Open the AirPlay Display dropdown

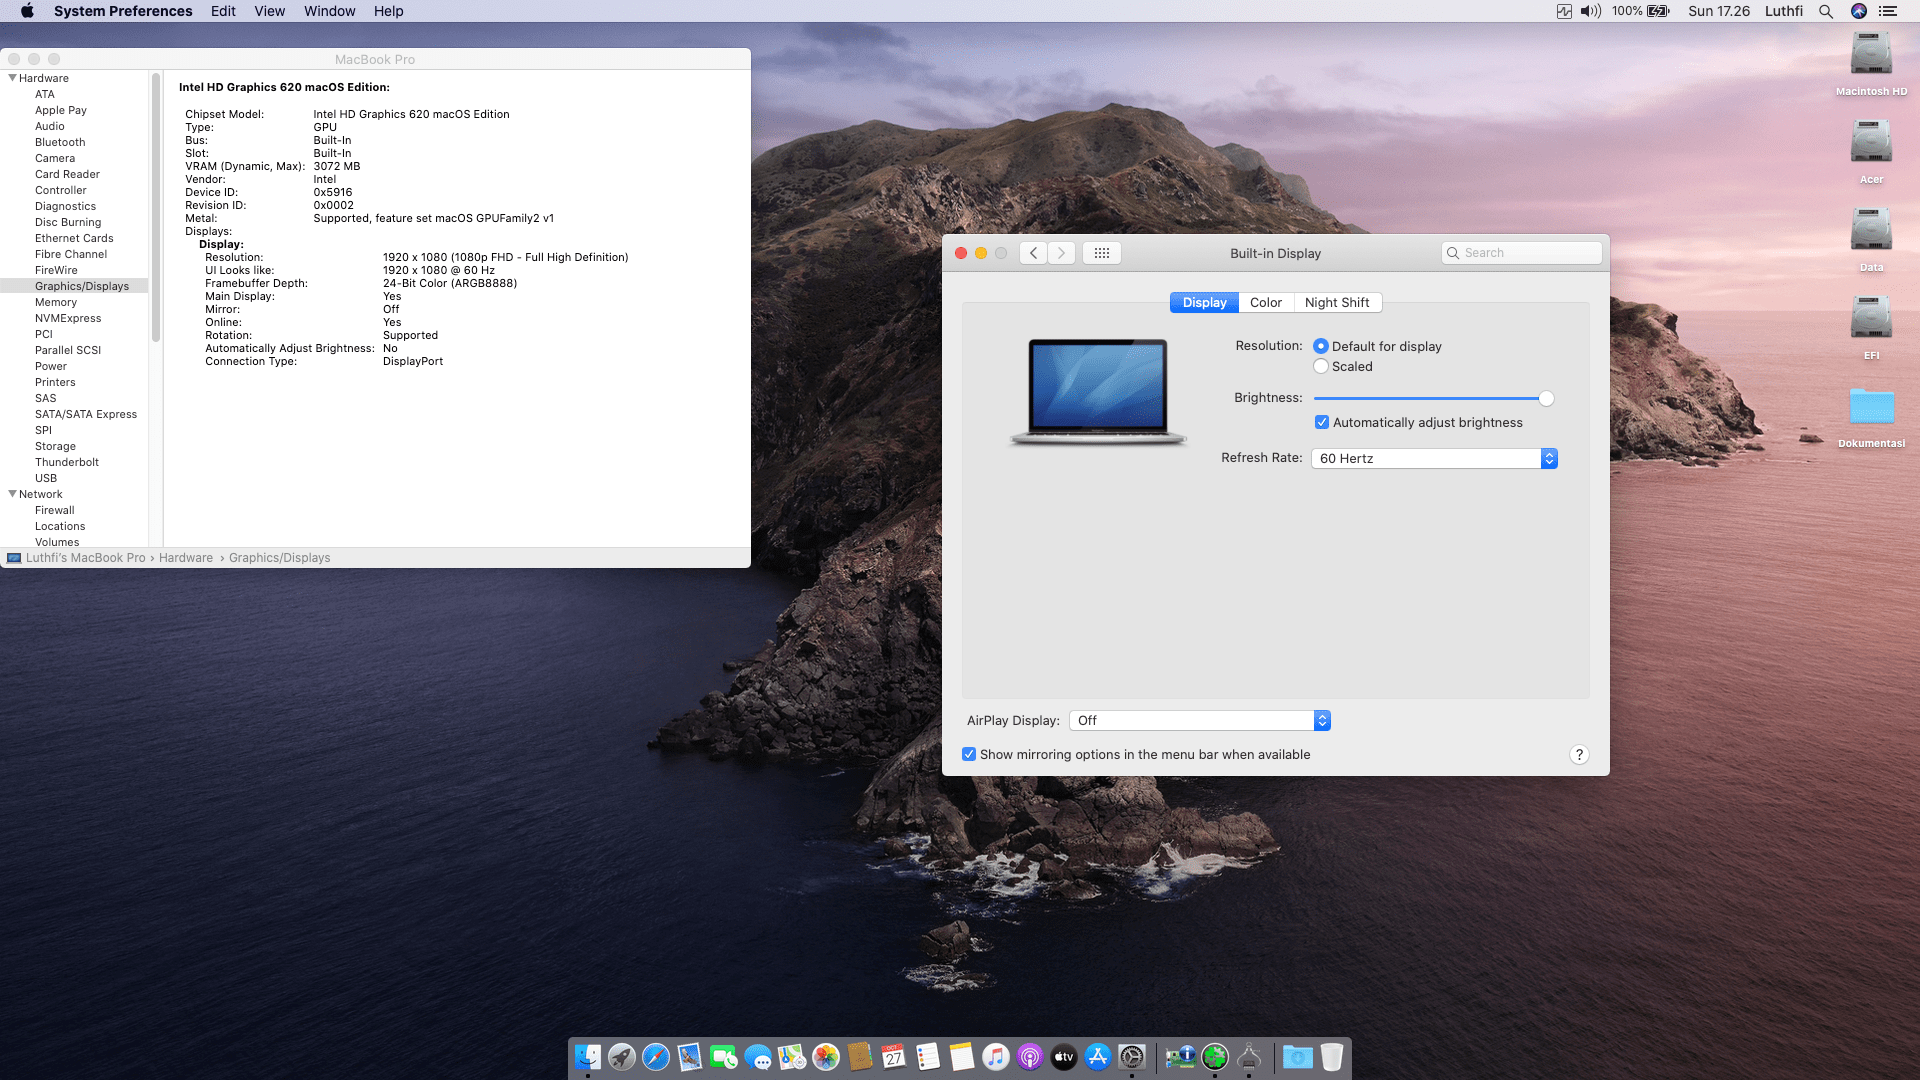click(x=1321, y=720)
